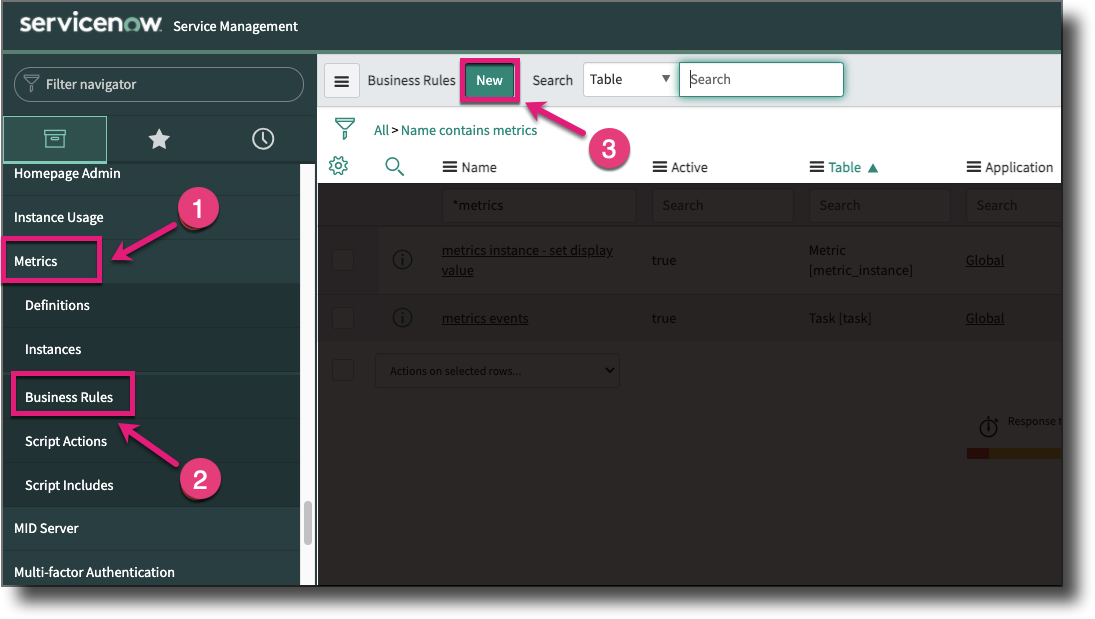Image resolution: width=1095 pixels, height=619 pixels.
Task: Select Script Includes in navigator
Action: tap(69, 485)
